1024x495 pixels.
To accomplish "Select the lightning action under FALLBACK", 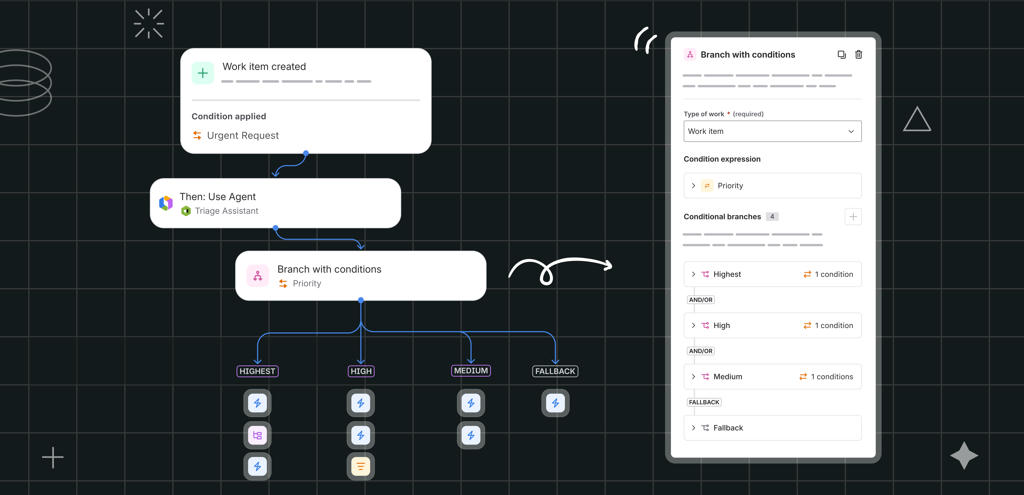I will click(555, 403).
